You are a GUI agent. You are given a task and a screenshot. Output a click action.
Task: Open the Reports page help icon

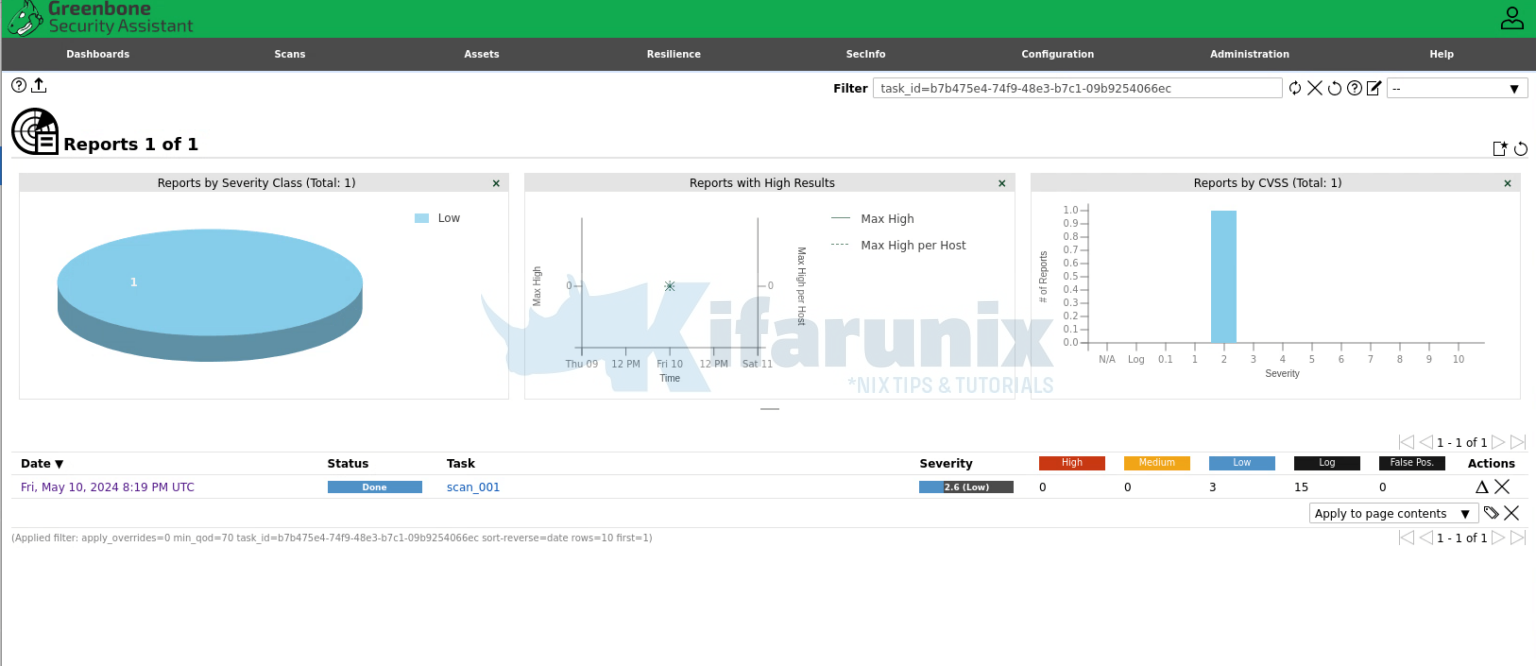[18, 85]
